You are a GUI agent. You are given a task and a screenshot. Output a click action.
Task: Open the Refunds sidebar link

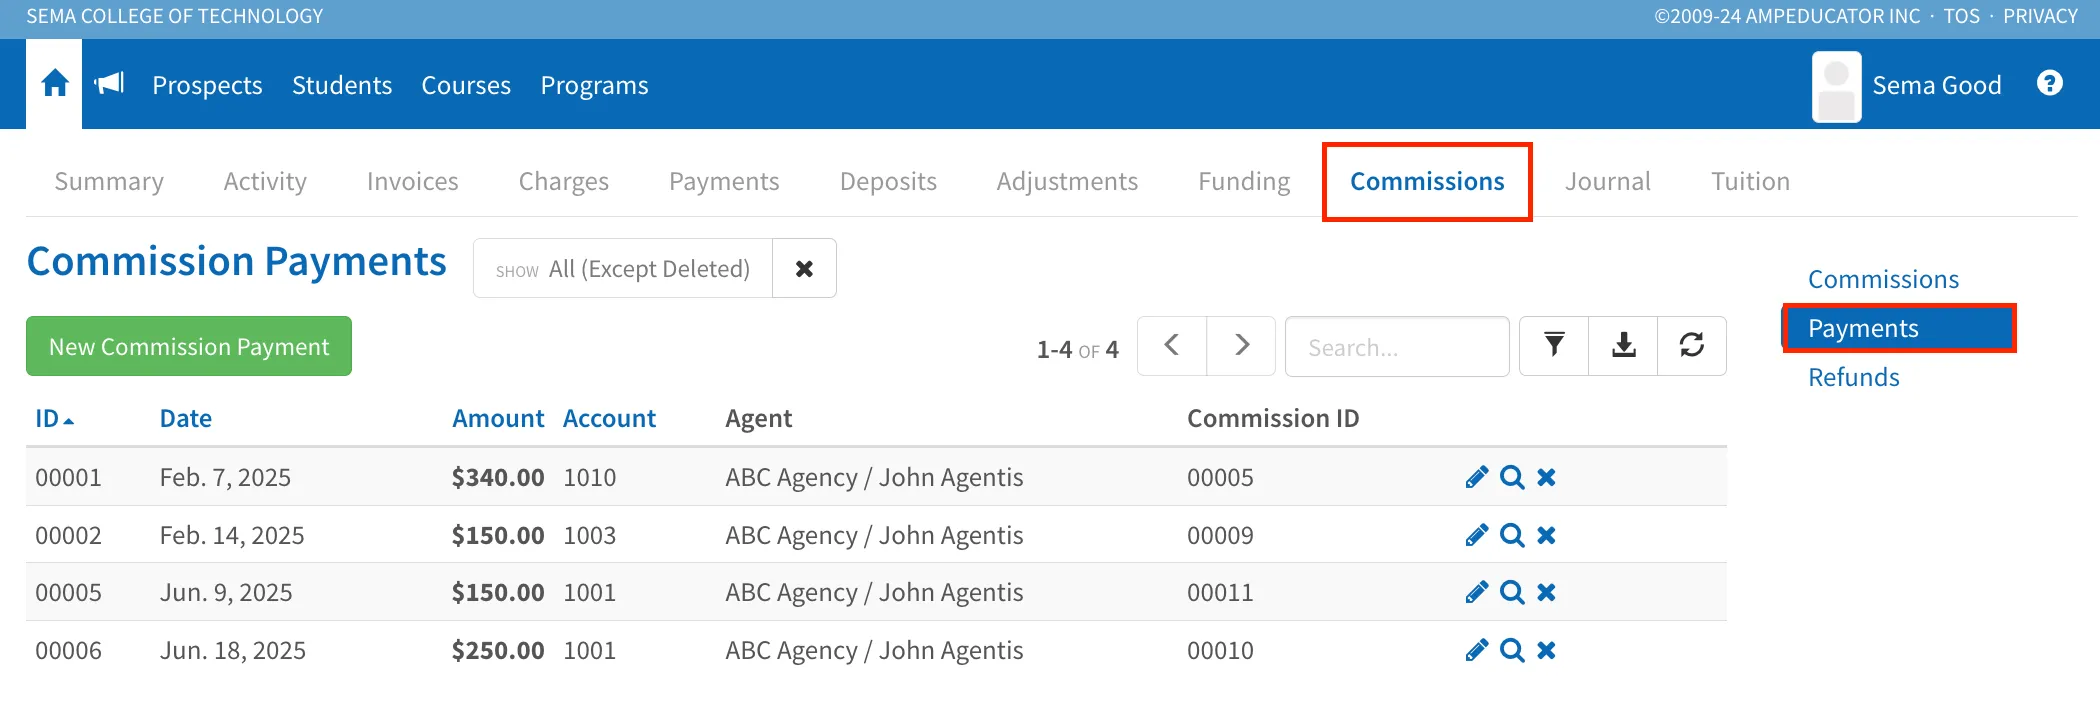coord(1853,377)
